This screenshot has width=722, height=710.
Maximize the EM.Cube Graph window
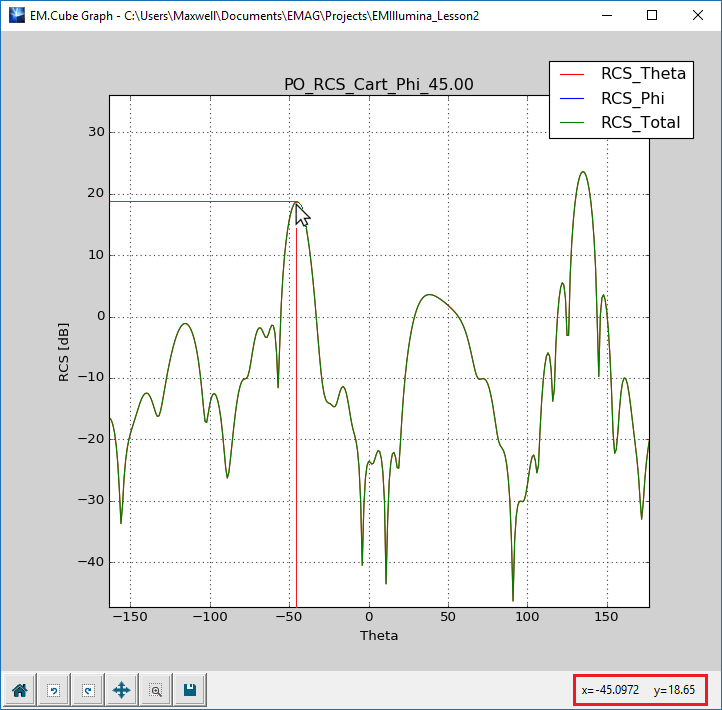[652, 15]
